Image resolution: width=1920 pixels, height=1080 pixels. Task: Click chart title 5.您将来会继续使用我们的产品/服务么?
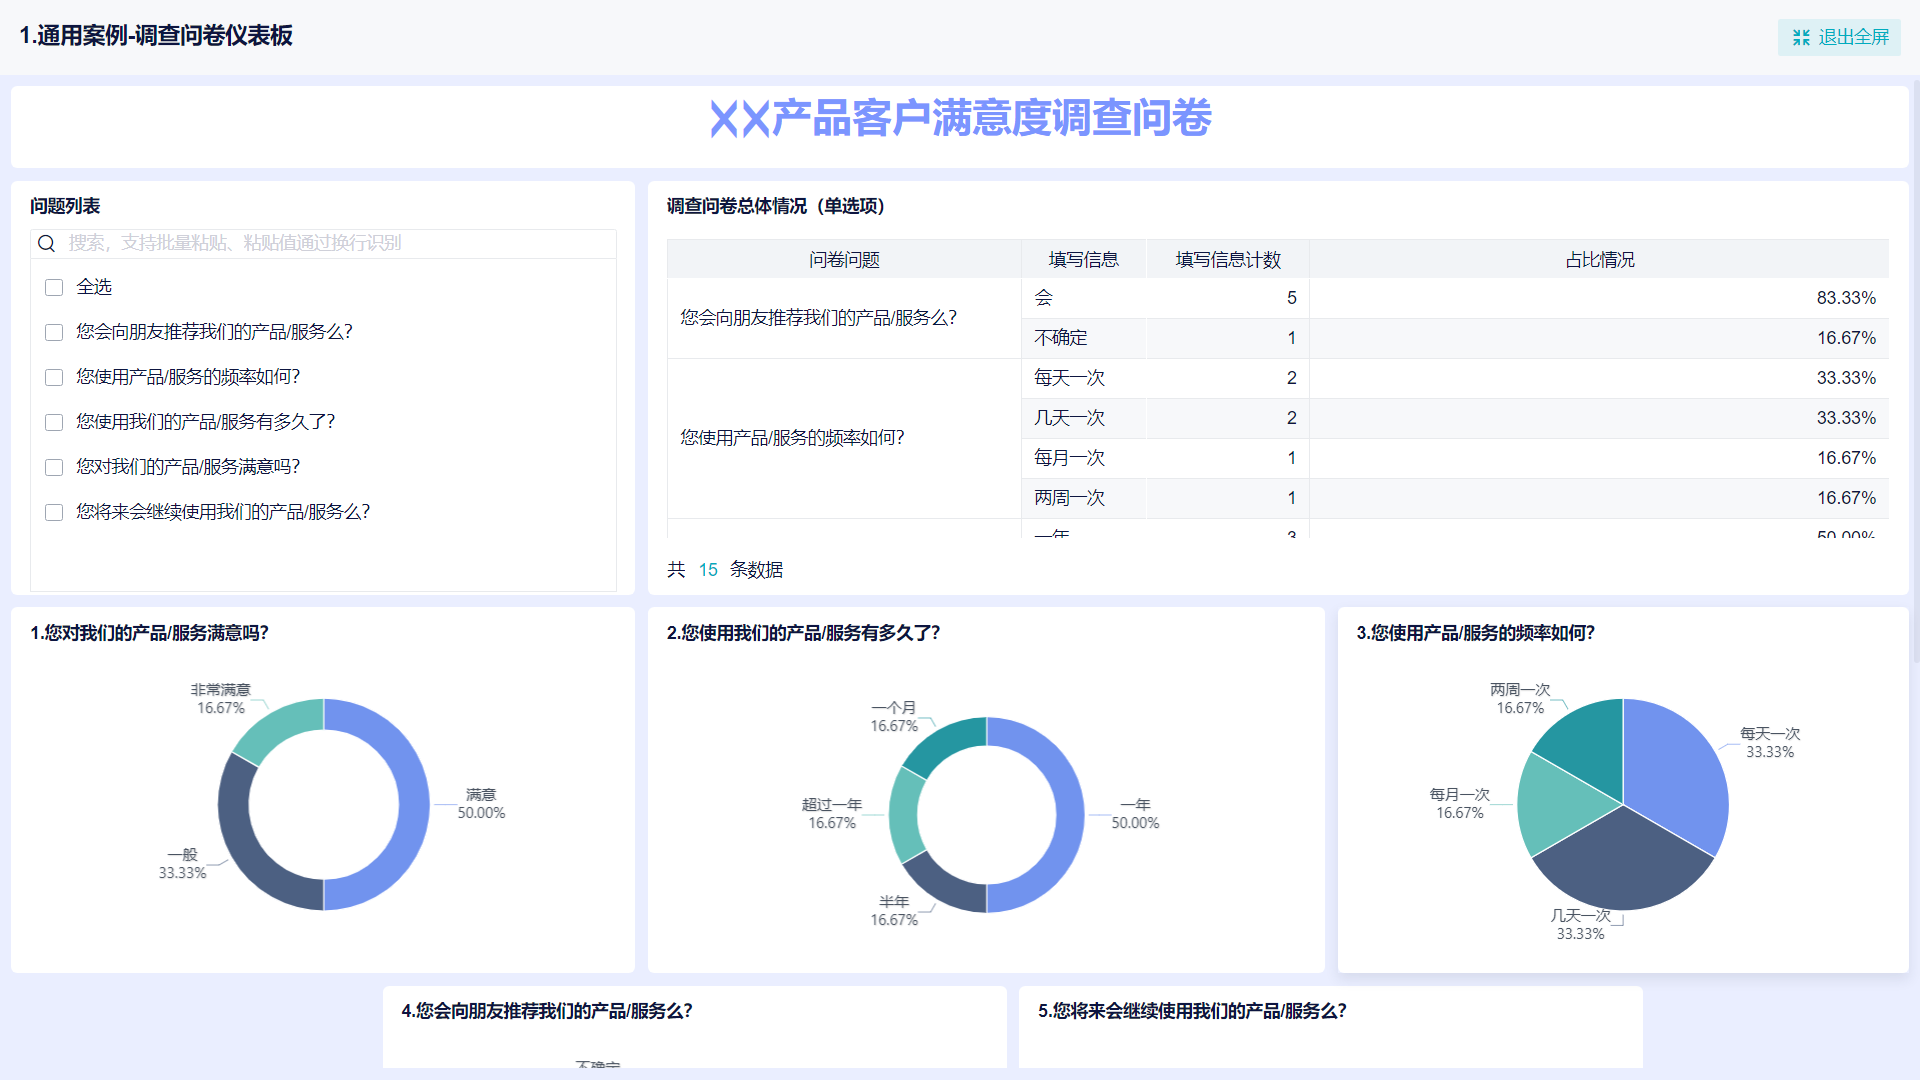[x=1192, y=1011]
